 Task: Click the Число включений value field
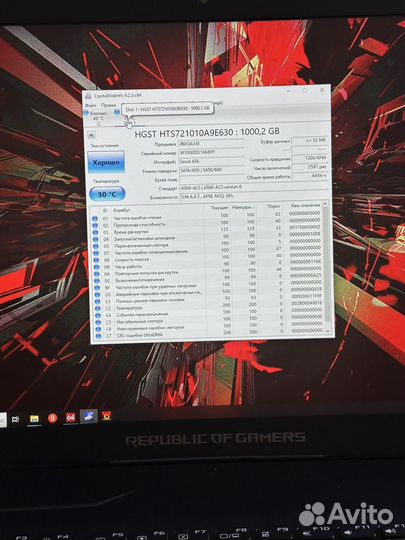[310, 167]
